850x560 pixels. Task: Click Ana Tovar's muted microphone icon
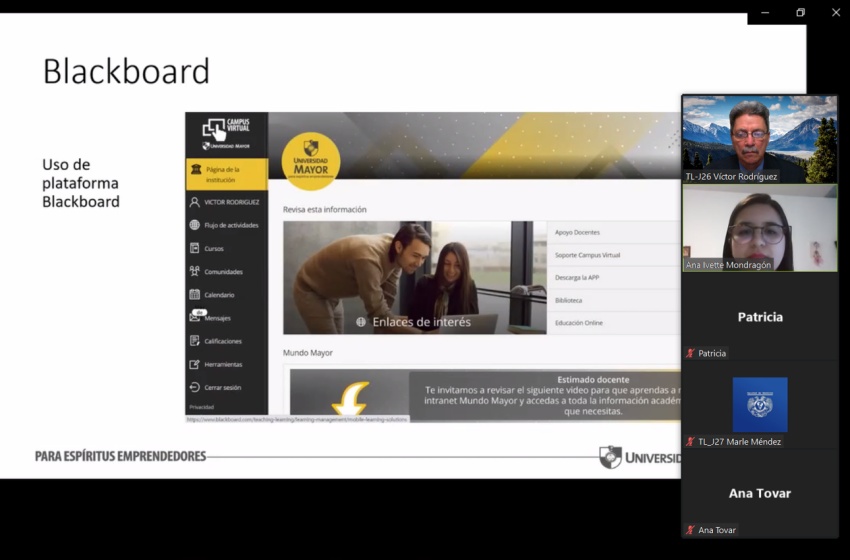click(x=690, y=530)
